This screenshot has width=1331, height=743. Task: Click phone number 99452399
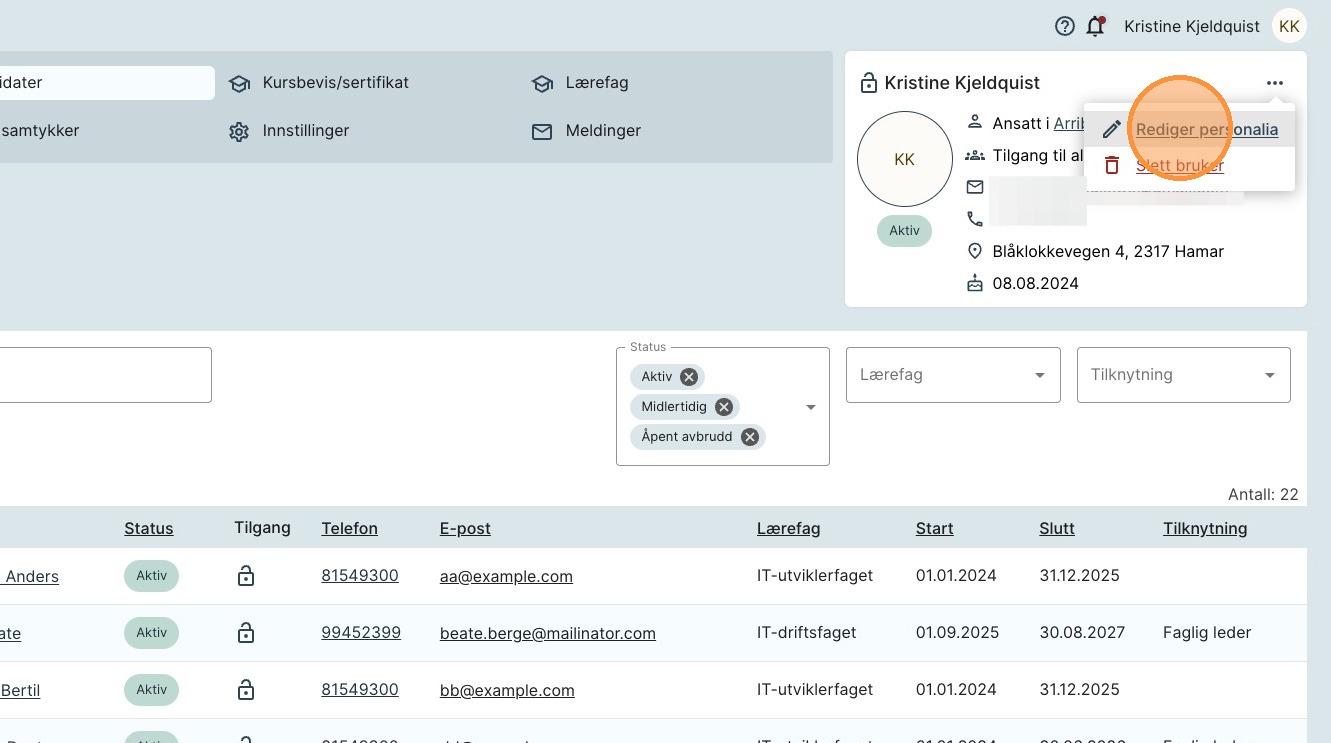click(x=361, y=633)
